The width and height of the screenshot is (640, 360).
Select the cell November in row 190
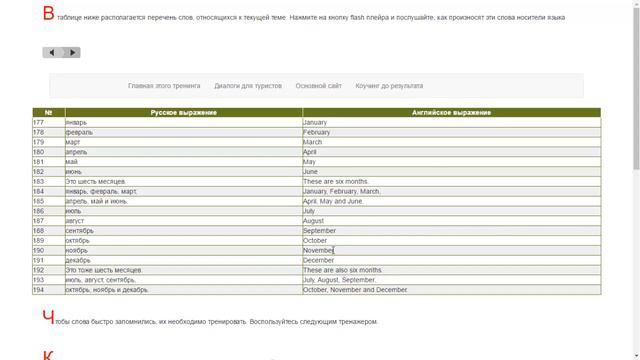[x=451, y=250]
